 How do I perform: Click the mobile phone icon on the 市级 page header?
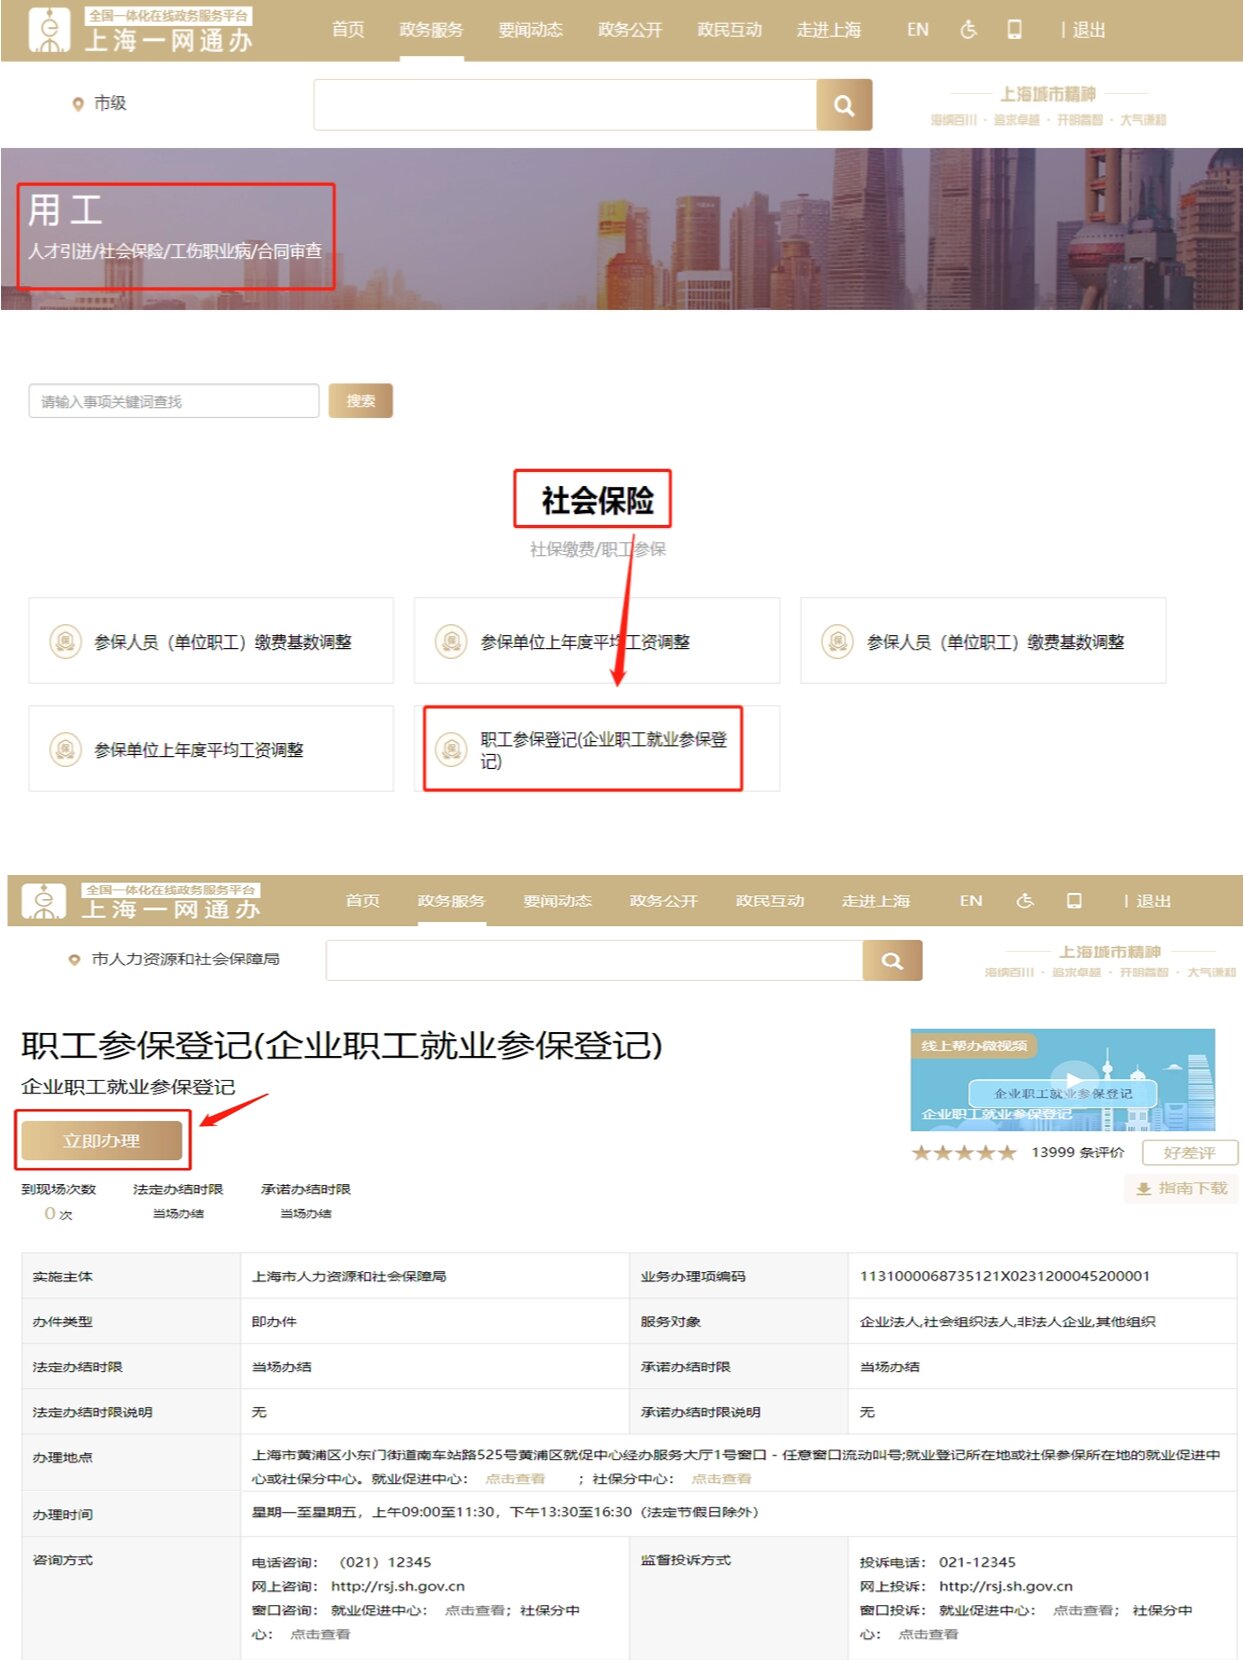coord(1014,30)
